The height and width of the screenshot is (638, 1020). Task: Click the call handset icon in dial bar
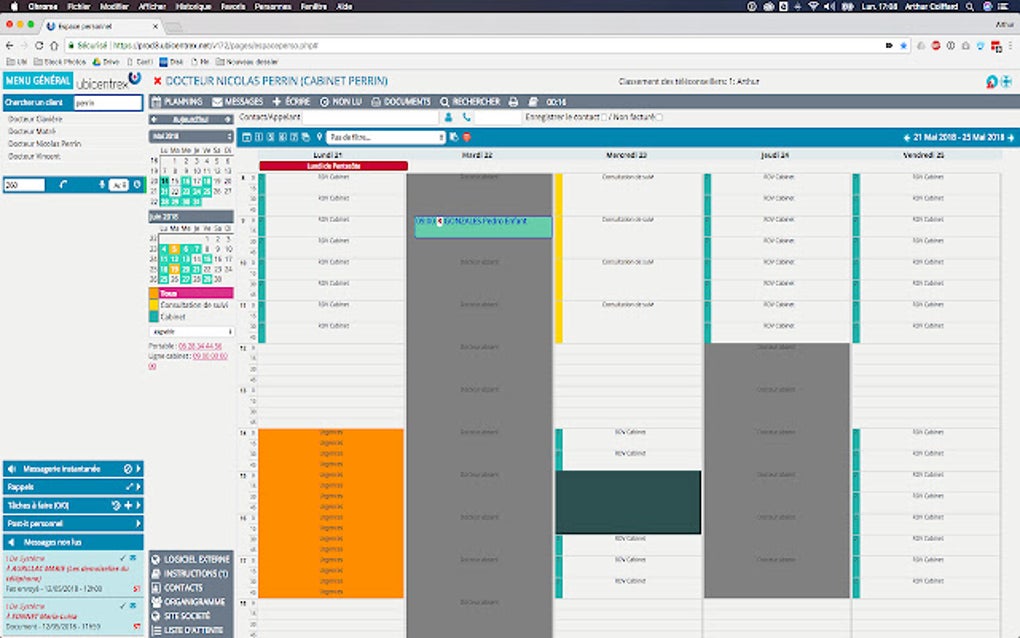(x=63, y=185)
